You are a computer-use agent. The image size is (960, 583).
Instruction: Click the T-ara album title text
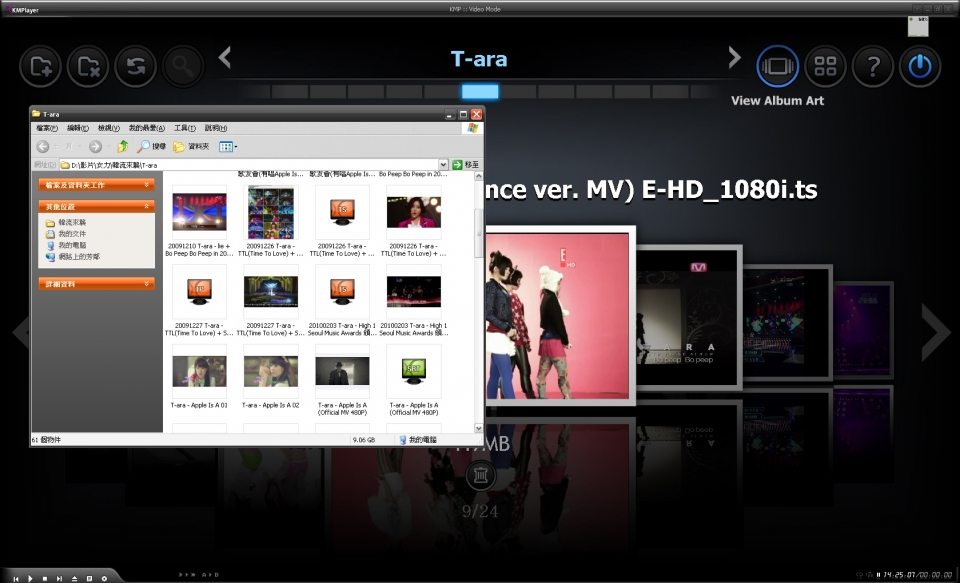[x=479, y=59]
